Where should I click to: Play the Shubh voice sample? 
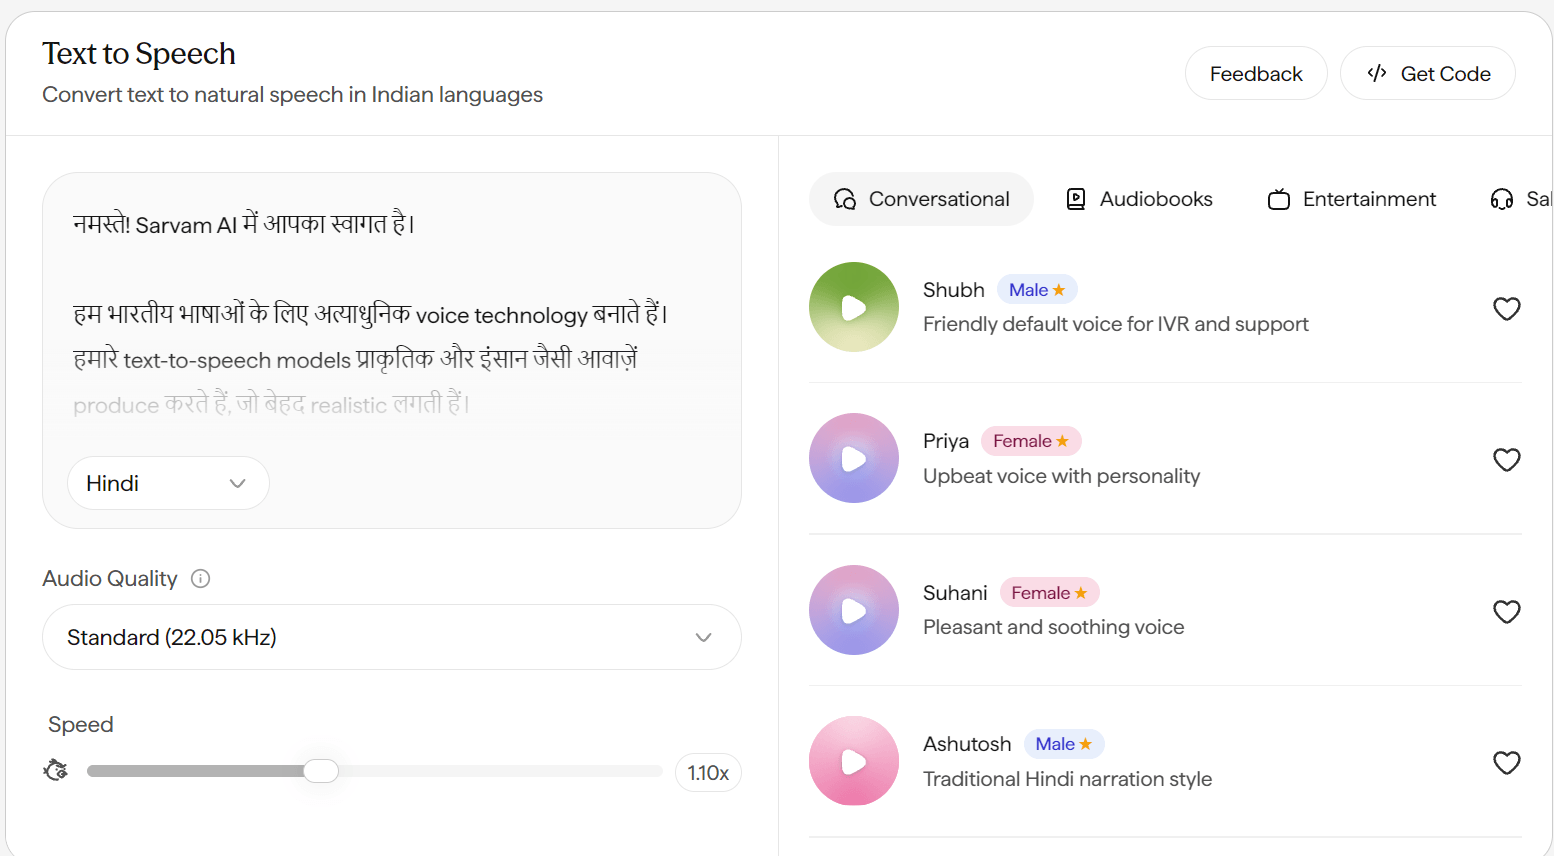(854, 307)
